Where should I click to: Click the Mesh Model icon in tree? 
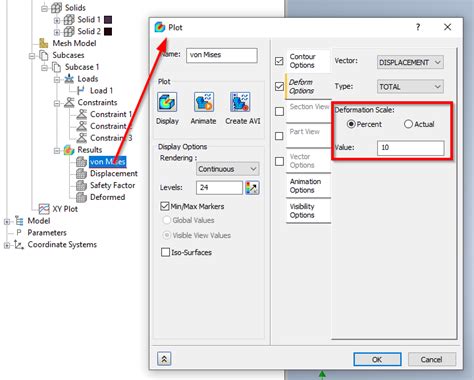44,43
